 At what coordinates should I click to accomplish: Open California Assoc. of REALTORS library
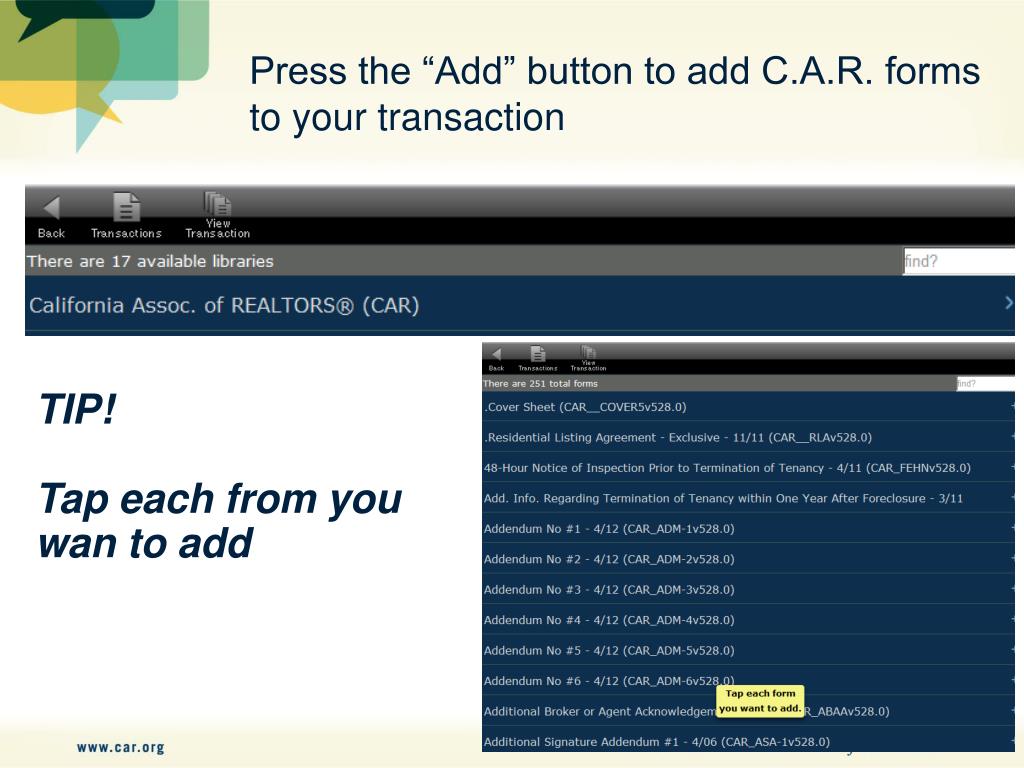click(520, 305)
